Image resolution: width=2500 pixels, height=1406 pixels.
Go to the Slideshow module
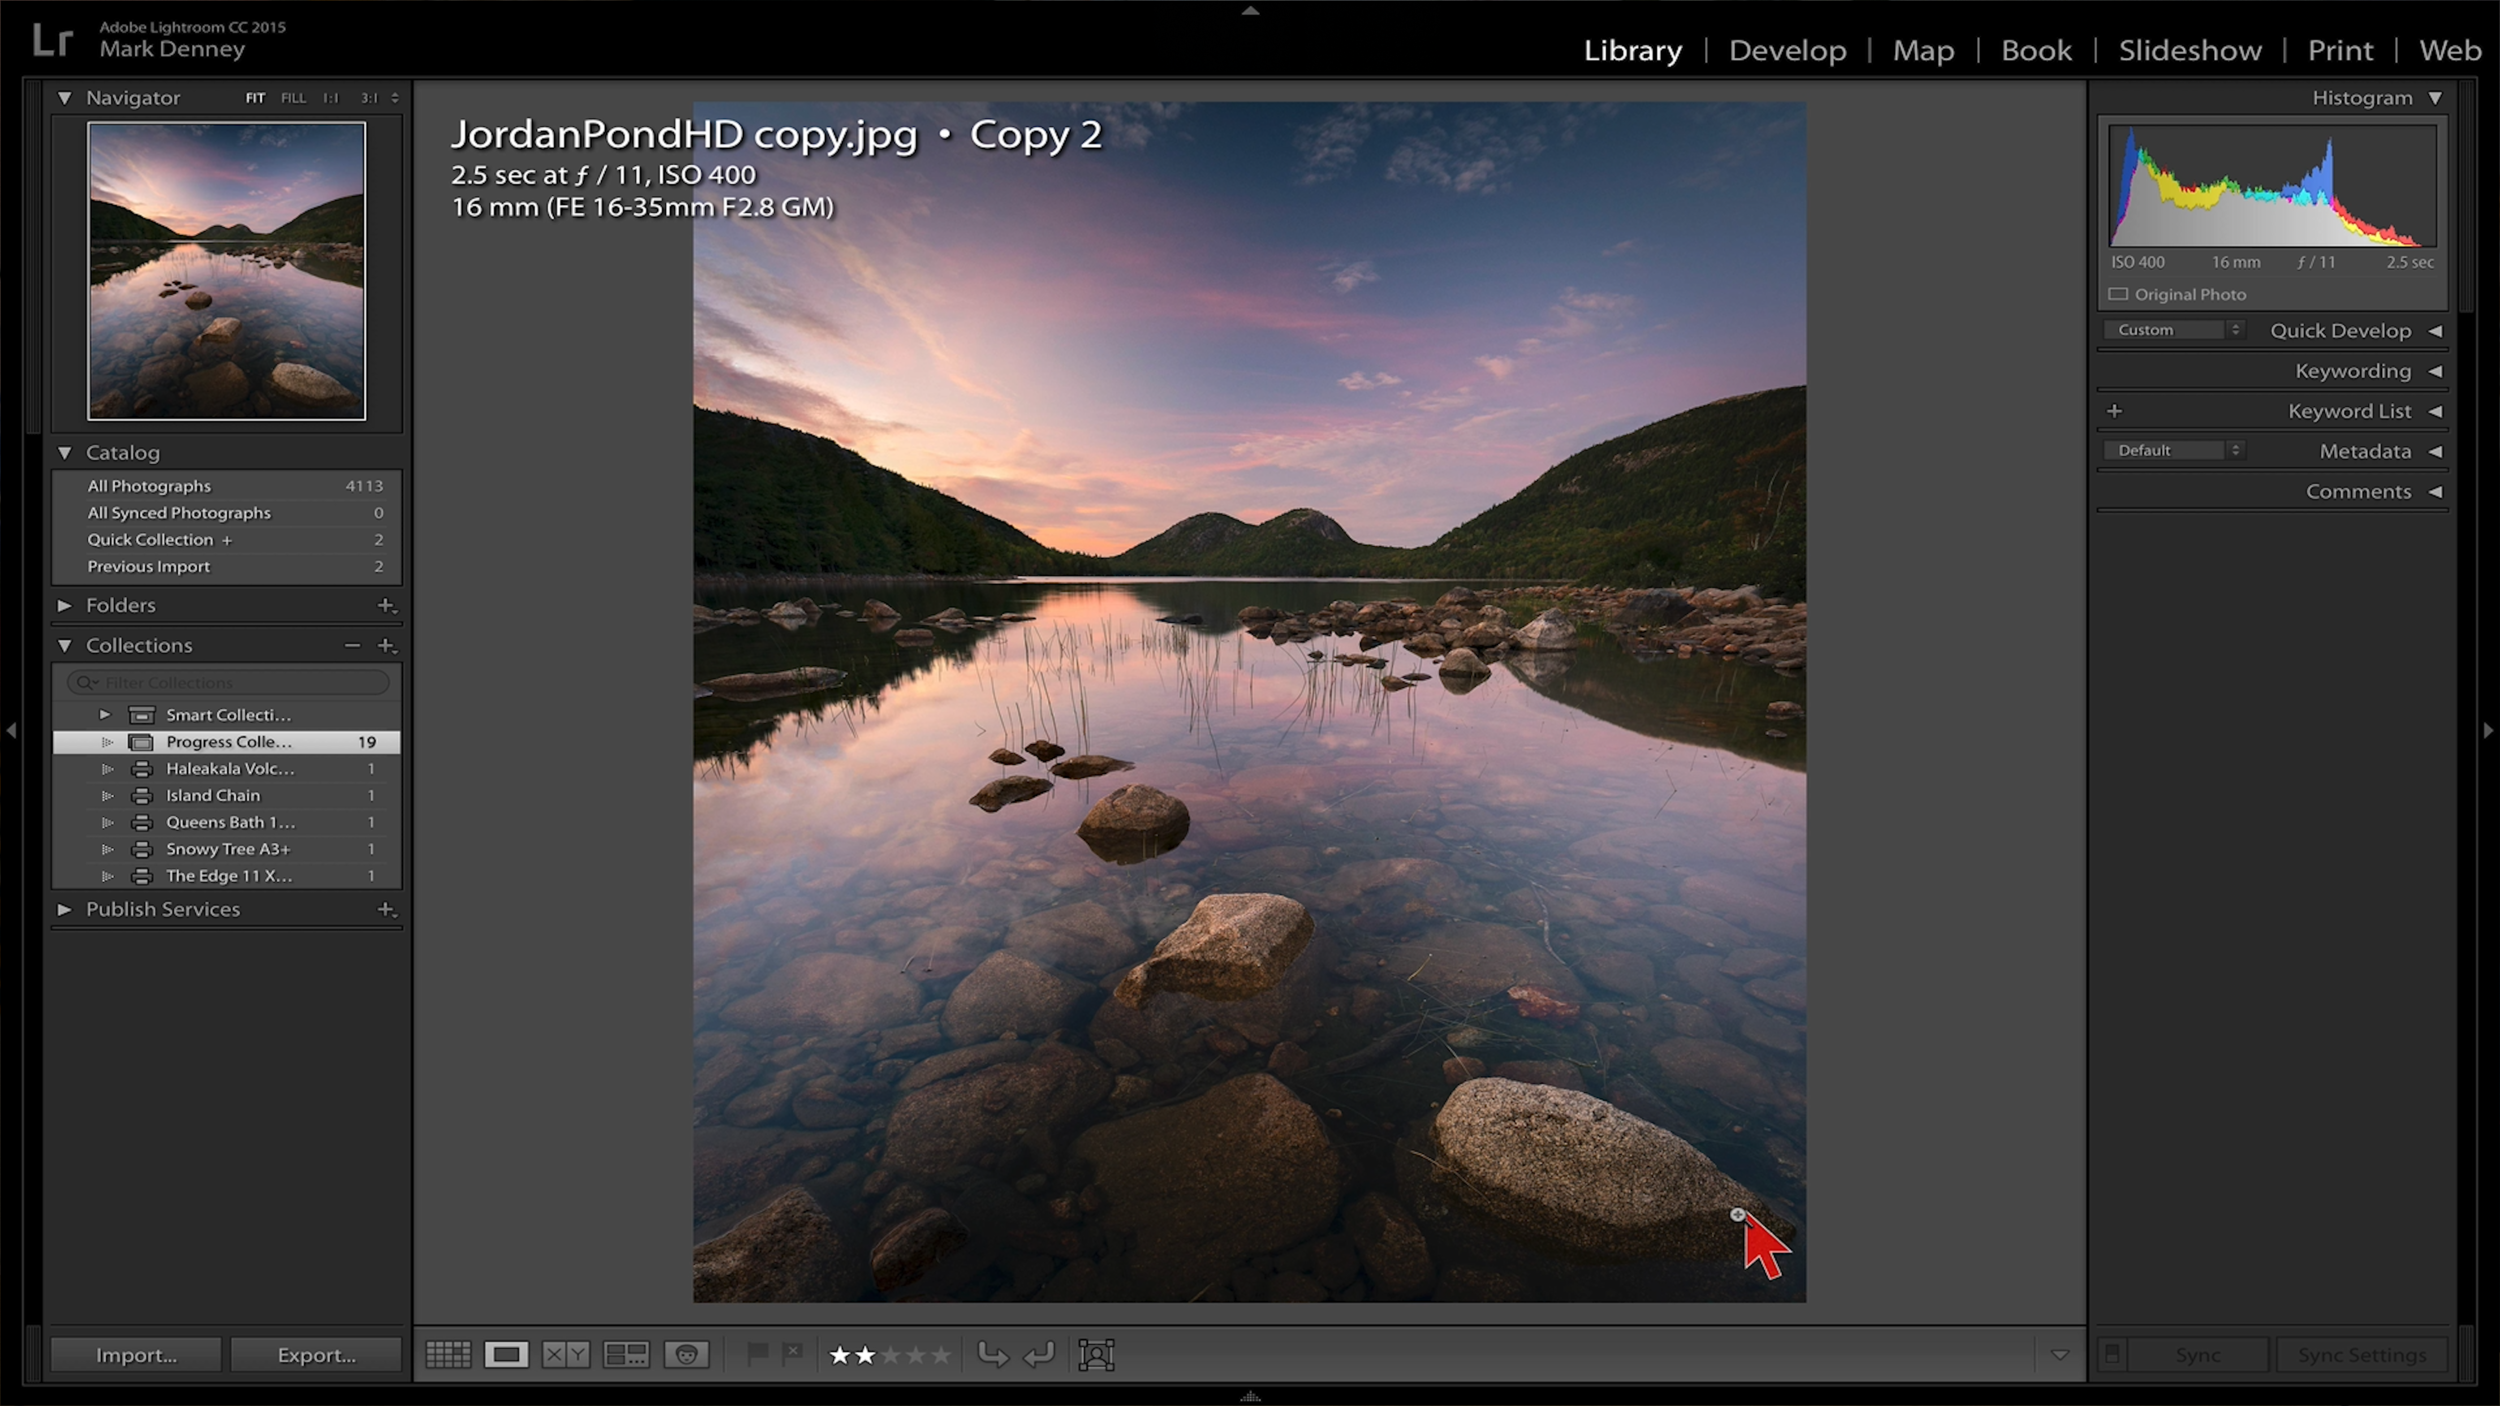click(2190, 50)
